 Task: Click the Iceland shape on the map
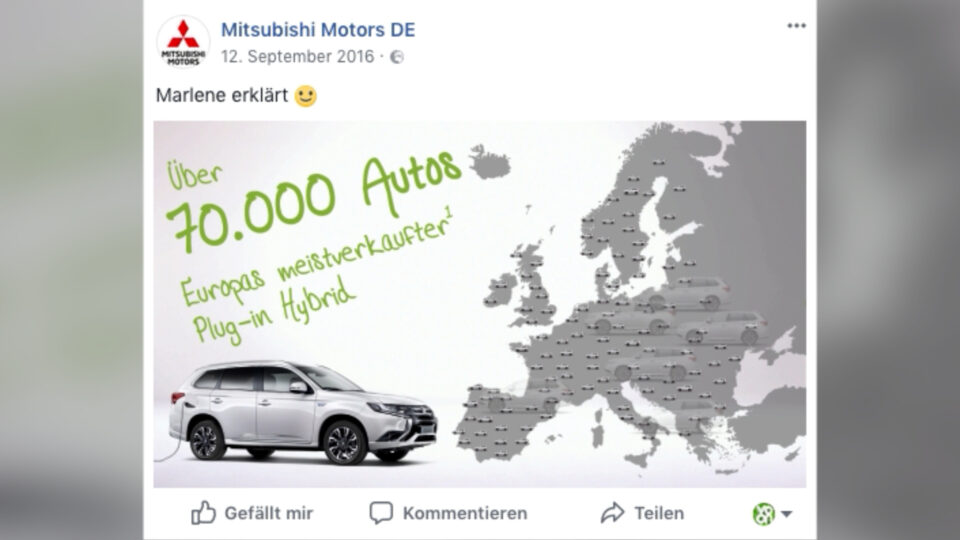tap(489, 162)
